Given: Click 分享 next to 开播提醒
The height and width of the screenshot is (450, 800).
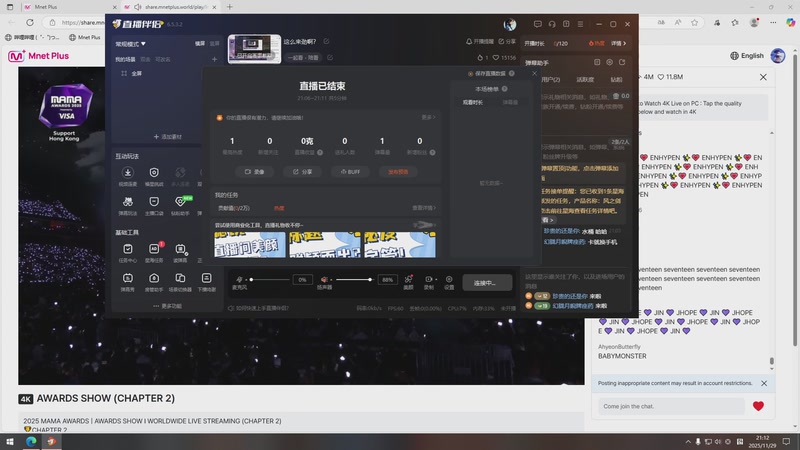Looking at the screenshot, I should pos(507,41).
